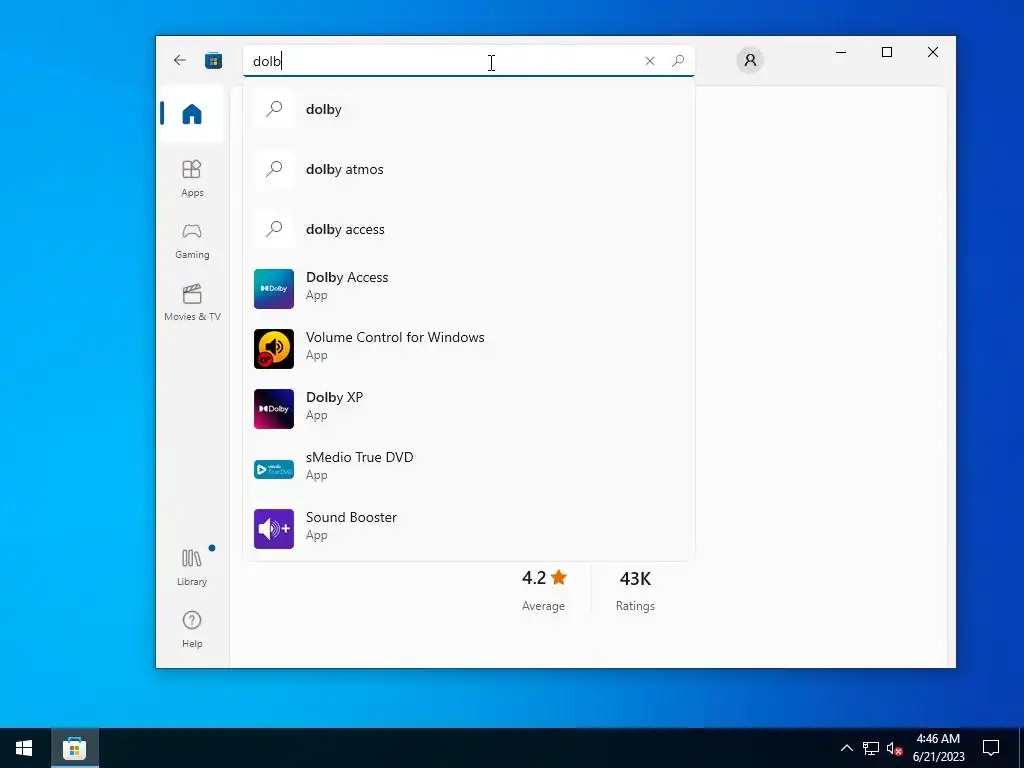Image resolution: width=1024 pixels, height=768 pixels.
Task: Click the magnifier beside 'dolby atmos' suggestion
Action: 274,168
